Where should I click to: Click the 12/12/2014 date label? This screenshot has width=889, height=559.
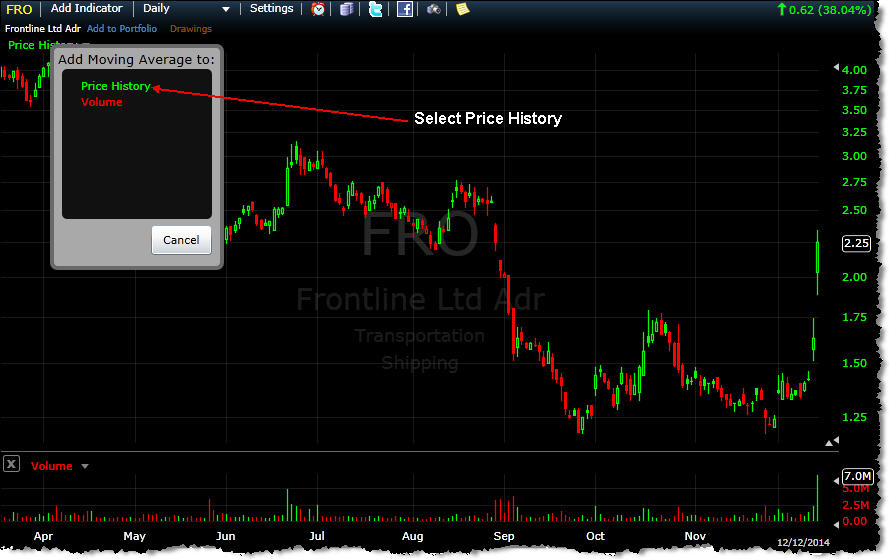click(x=803, y=543)
